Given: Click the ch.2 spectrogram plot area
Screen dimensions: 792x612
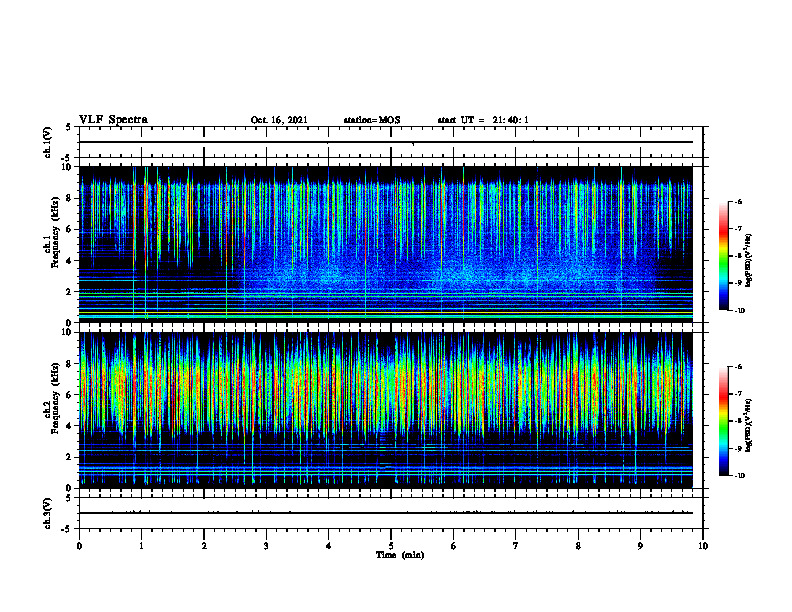Looking at the screenshot, I should 386,410.
